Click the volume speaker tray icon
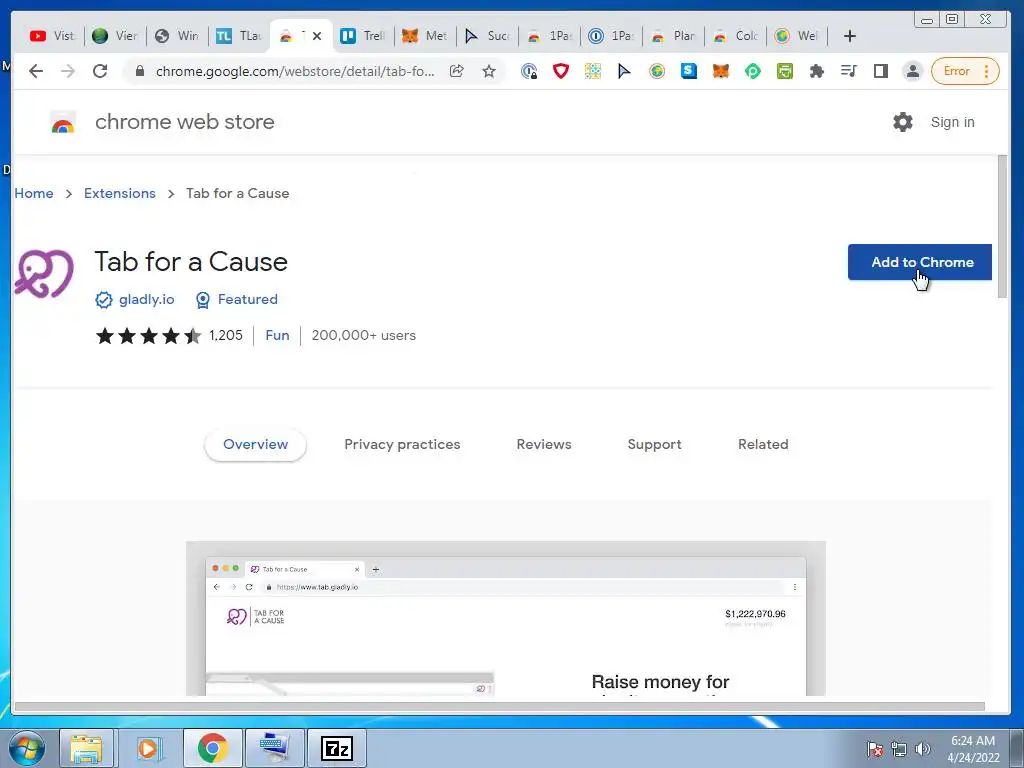 pyautogui.click(x=922, y=749)
